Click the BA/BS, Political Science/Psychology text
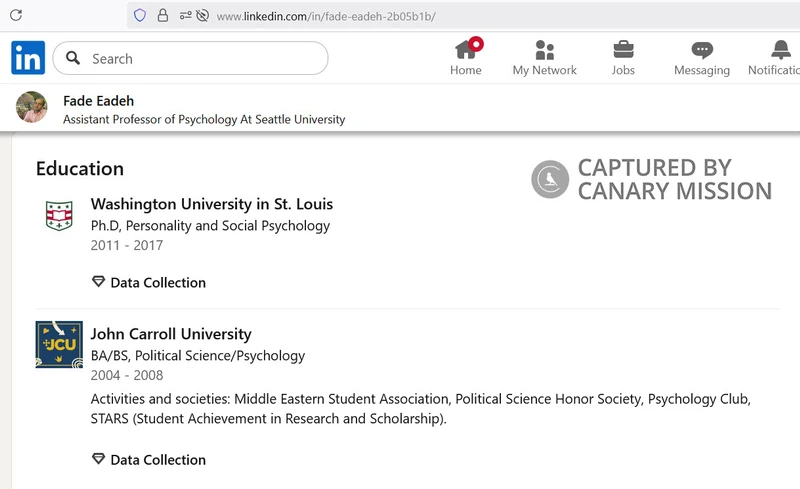800x489 pixels. pyautogui.click(x=198, y=355)
